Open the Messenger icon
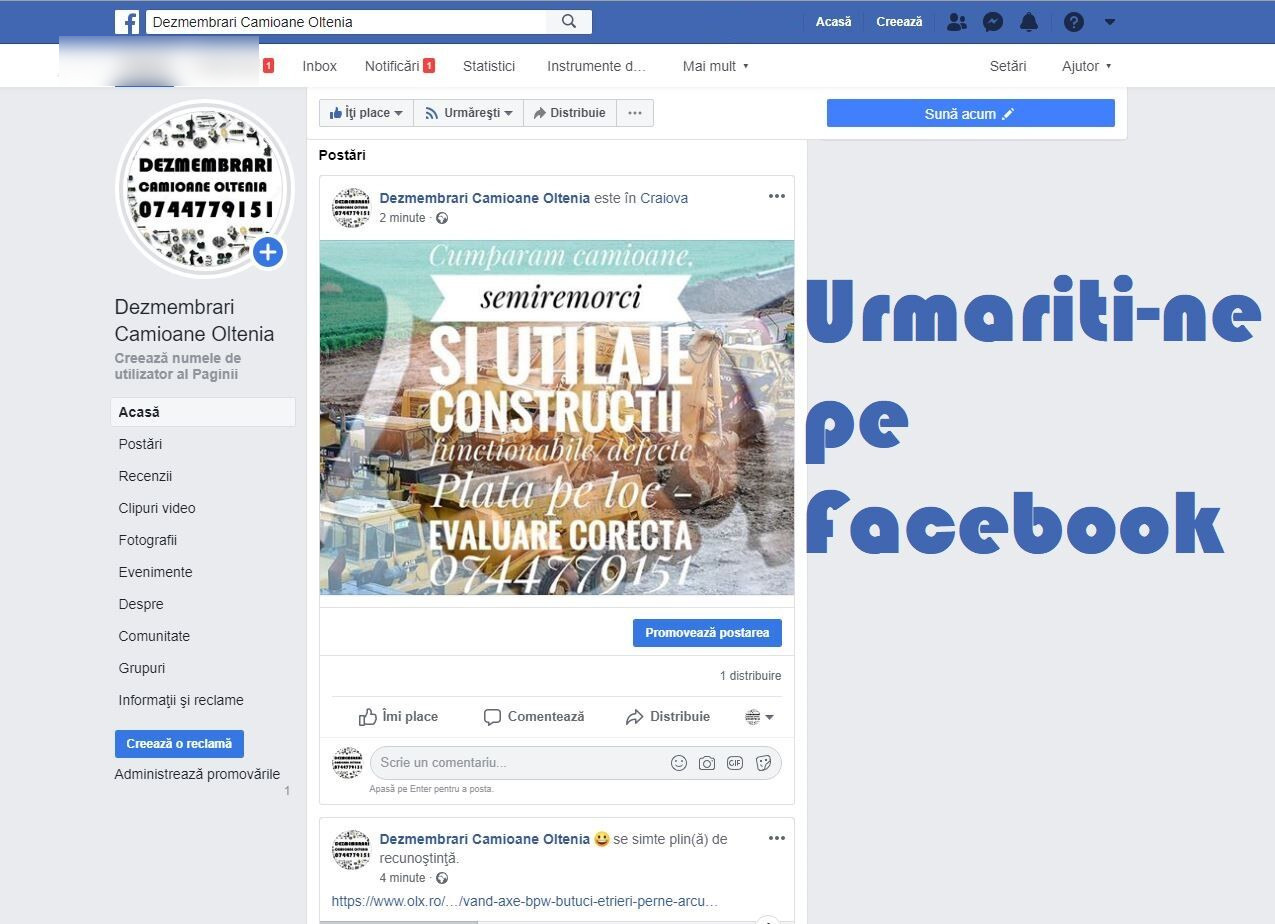The image size is (1275, 924). [x=993, y=22]
